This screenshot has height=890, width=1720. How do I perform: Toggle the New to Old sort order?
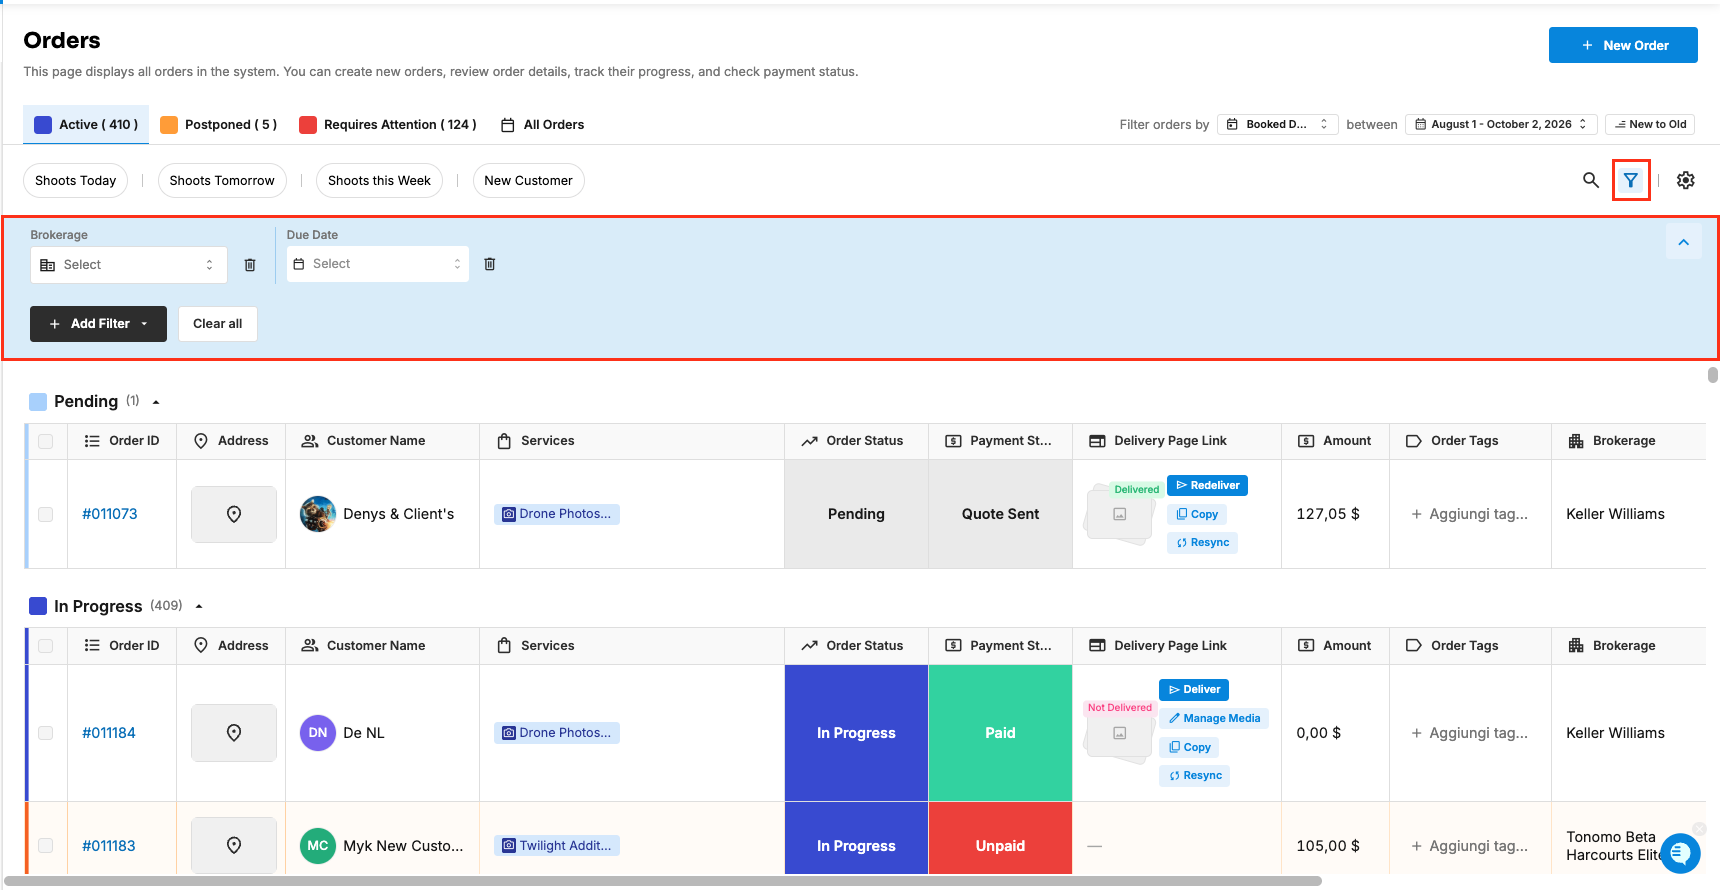tap(1650, 124)
